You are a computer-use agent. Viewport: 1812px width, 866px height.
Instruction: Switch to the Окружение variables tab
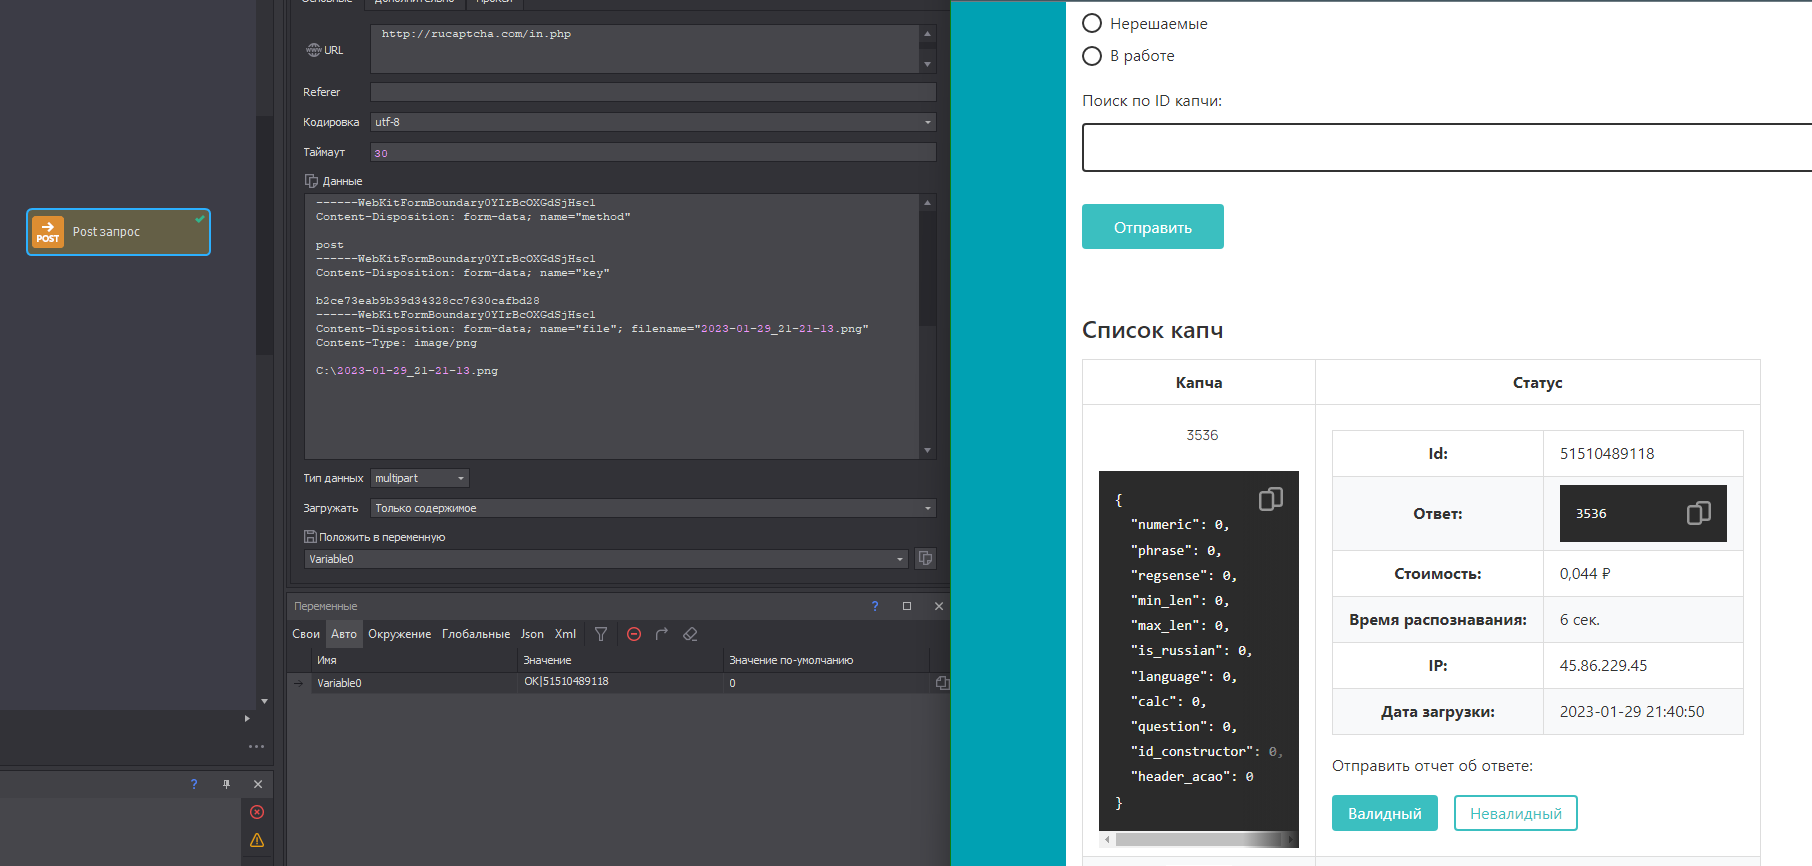pos(400,634)
